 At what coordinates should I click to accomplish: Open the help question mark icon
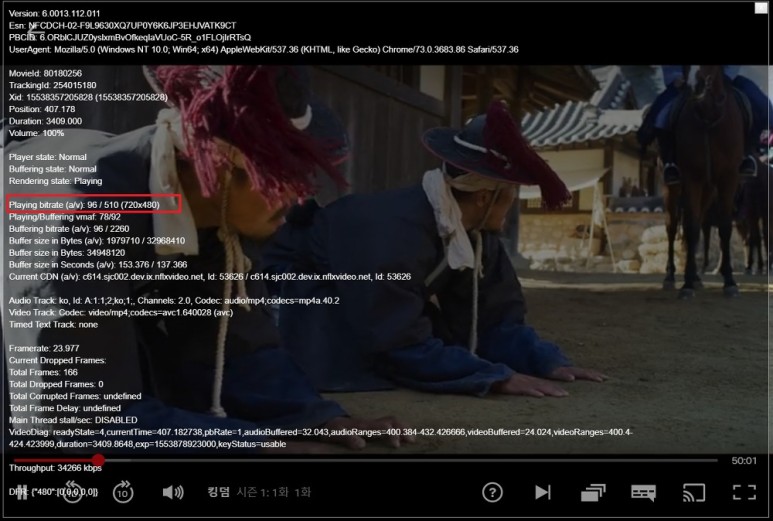[492, 492]
